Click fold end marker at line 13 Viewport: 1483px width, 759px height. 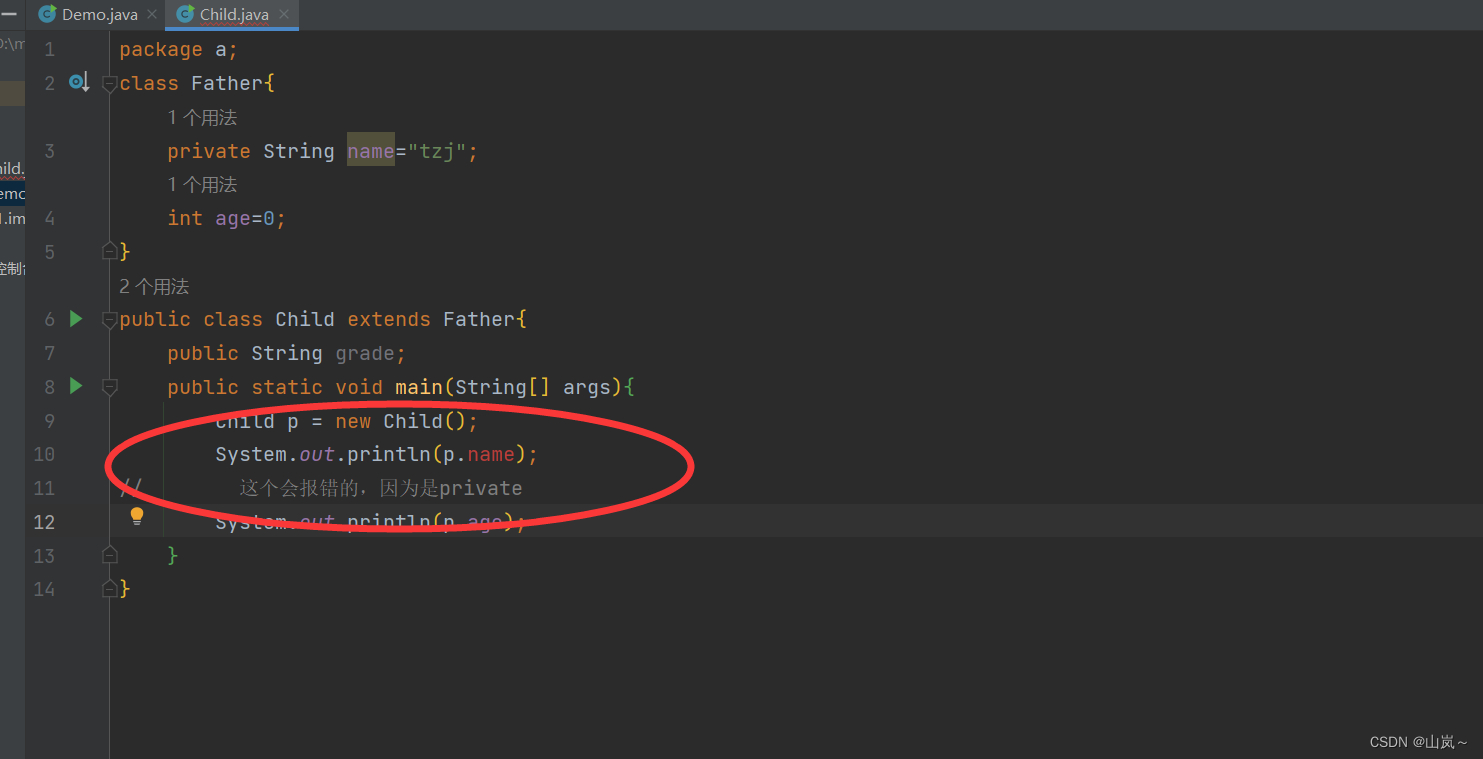coord(110,554)
